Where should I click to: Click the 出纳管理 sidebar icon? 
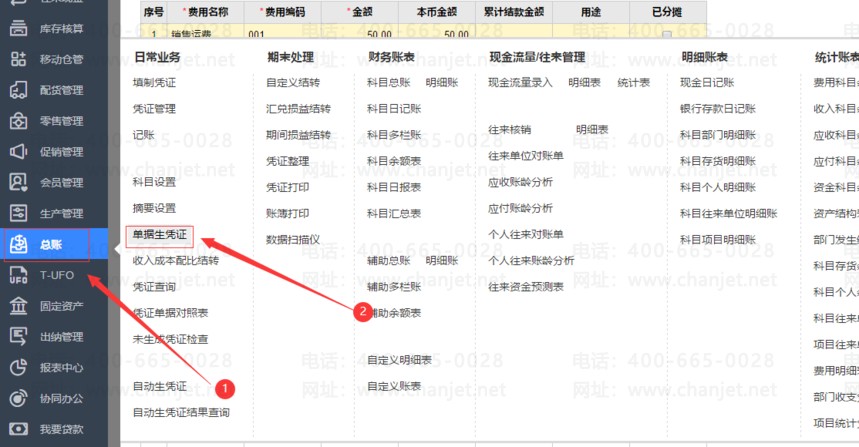tap(18, 336)
